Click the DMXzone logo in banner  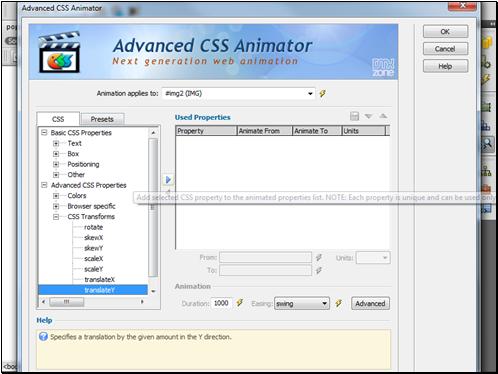pyautogui.click(x=383, y=67)
